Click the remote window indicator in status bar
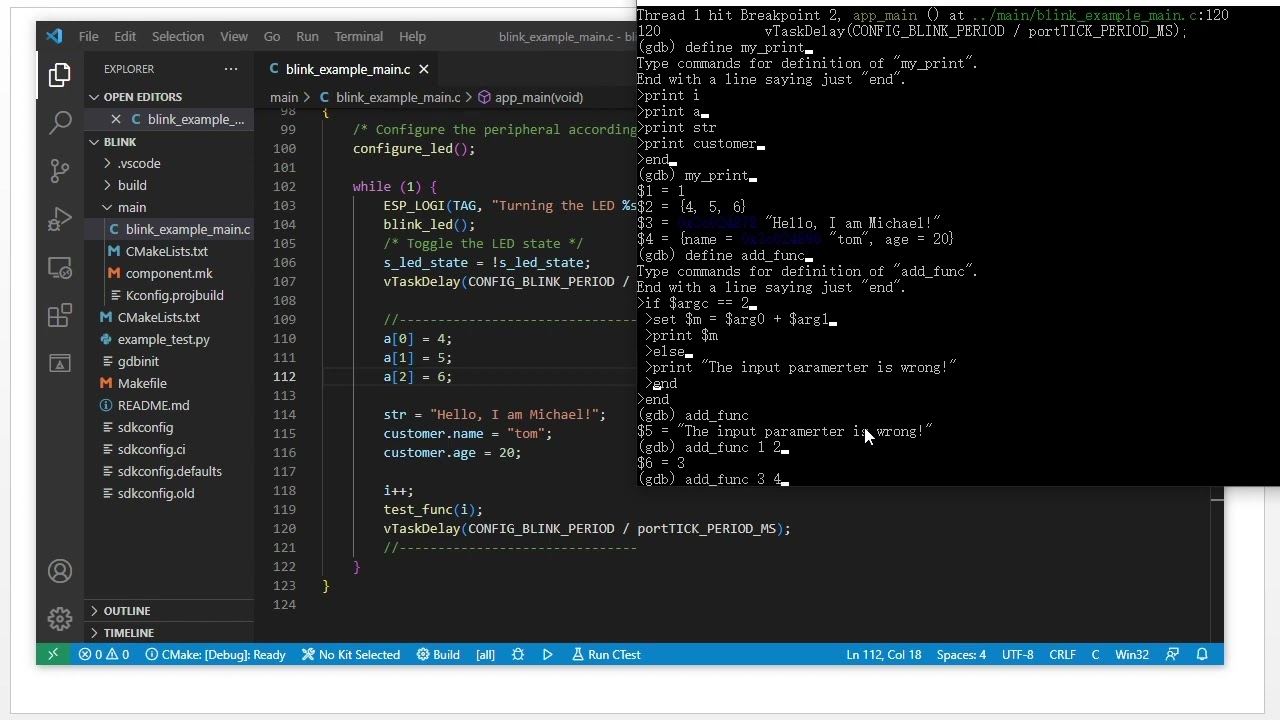The width and height of the screenshot is (1280, 720). click(x=53, y=654)
